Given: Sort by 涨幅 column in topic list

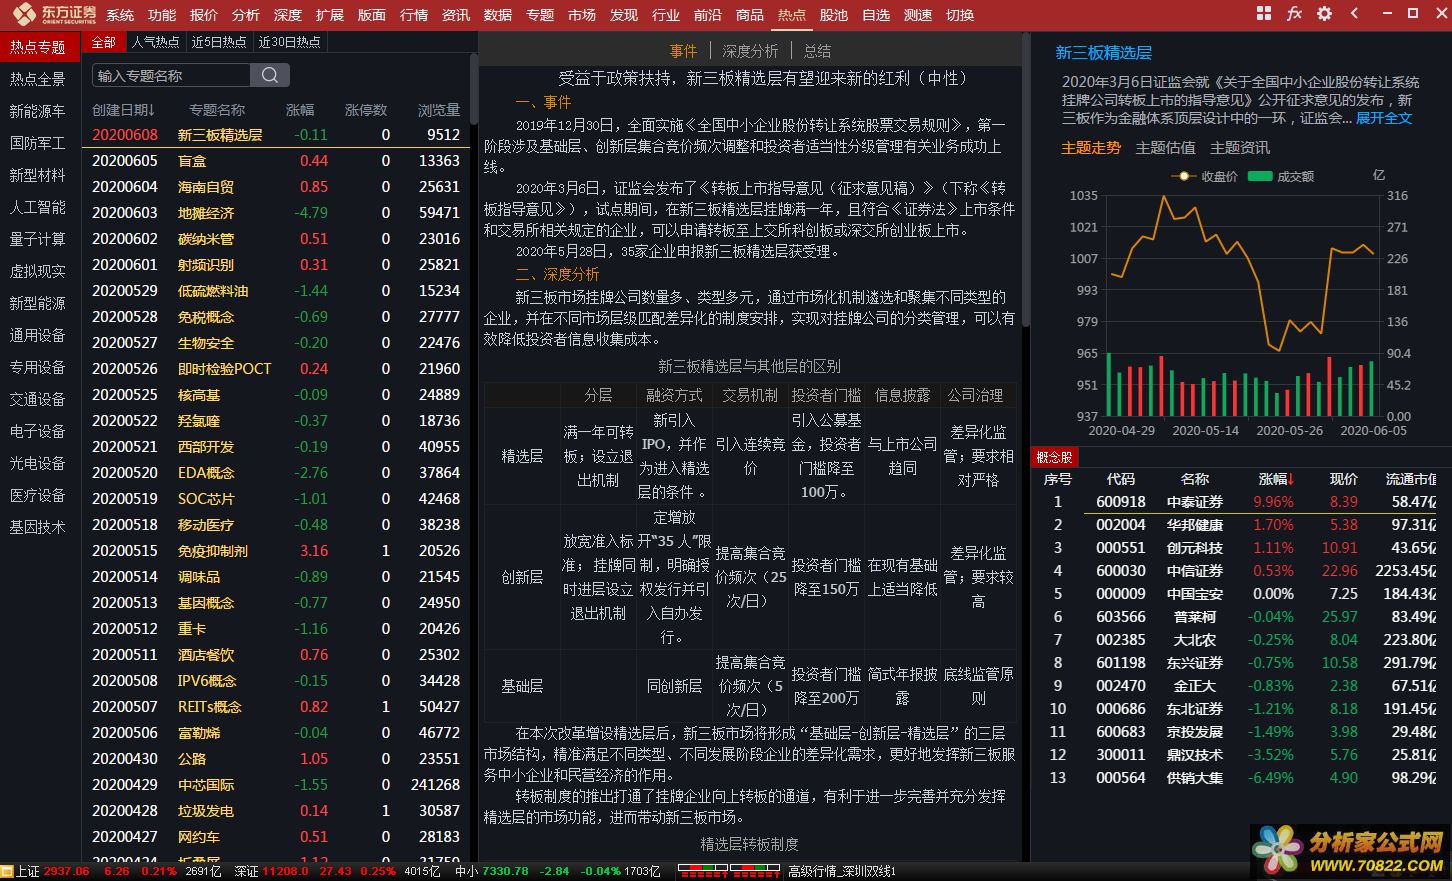Looking at the screenshot, I should tap(300, 110).
